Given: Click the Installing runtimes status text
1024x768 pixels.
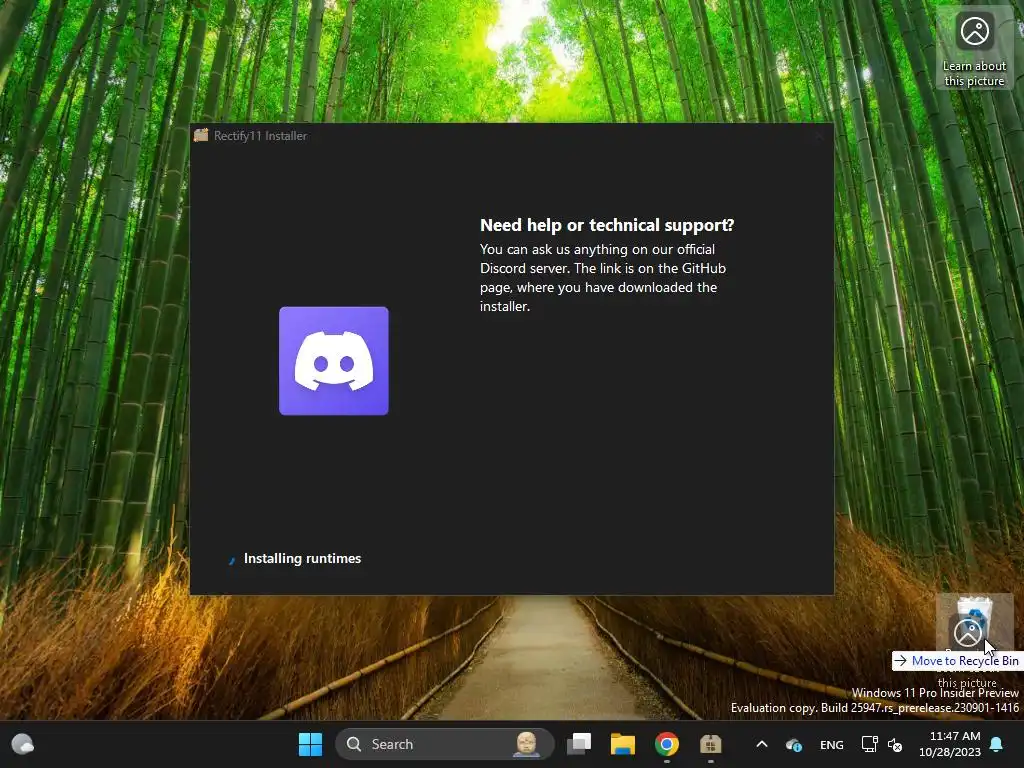Looking at the screenshot, I should click(302, 558).
